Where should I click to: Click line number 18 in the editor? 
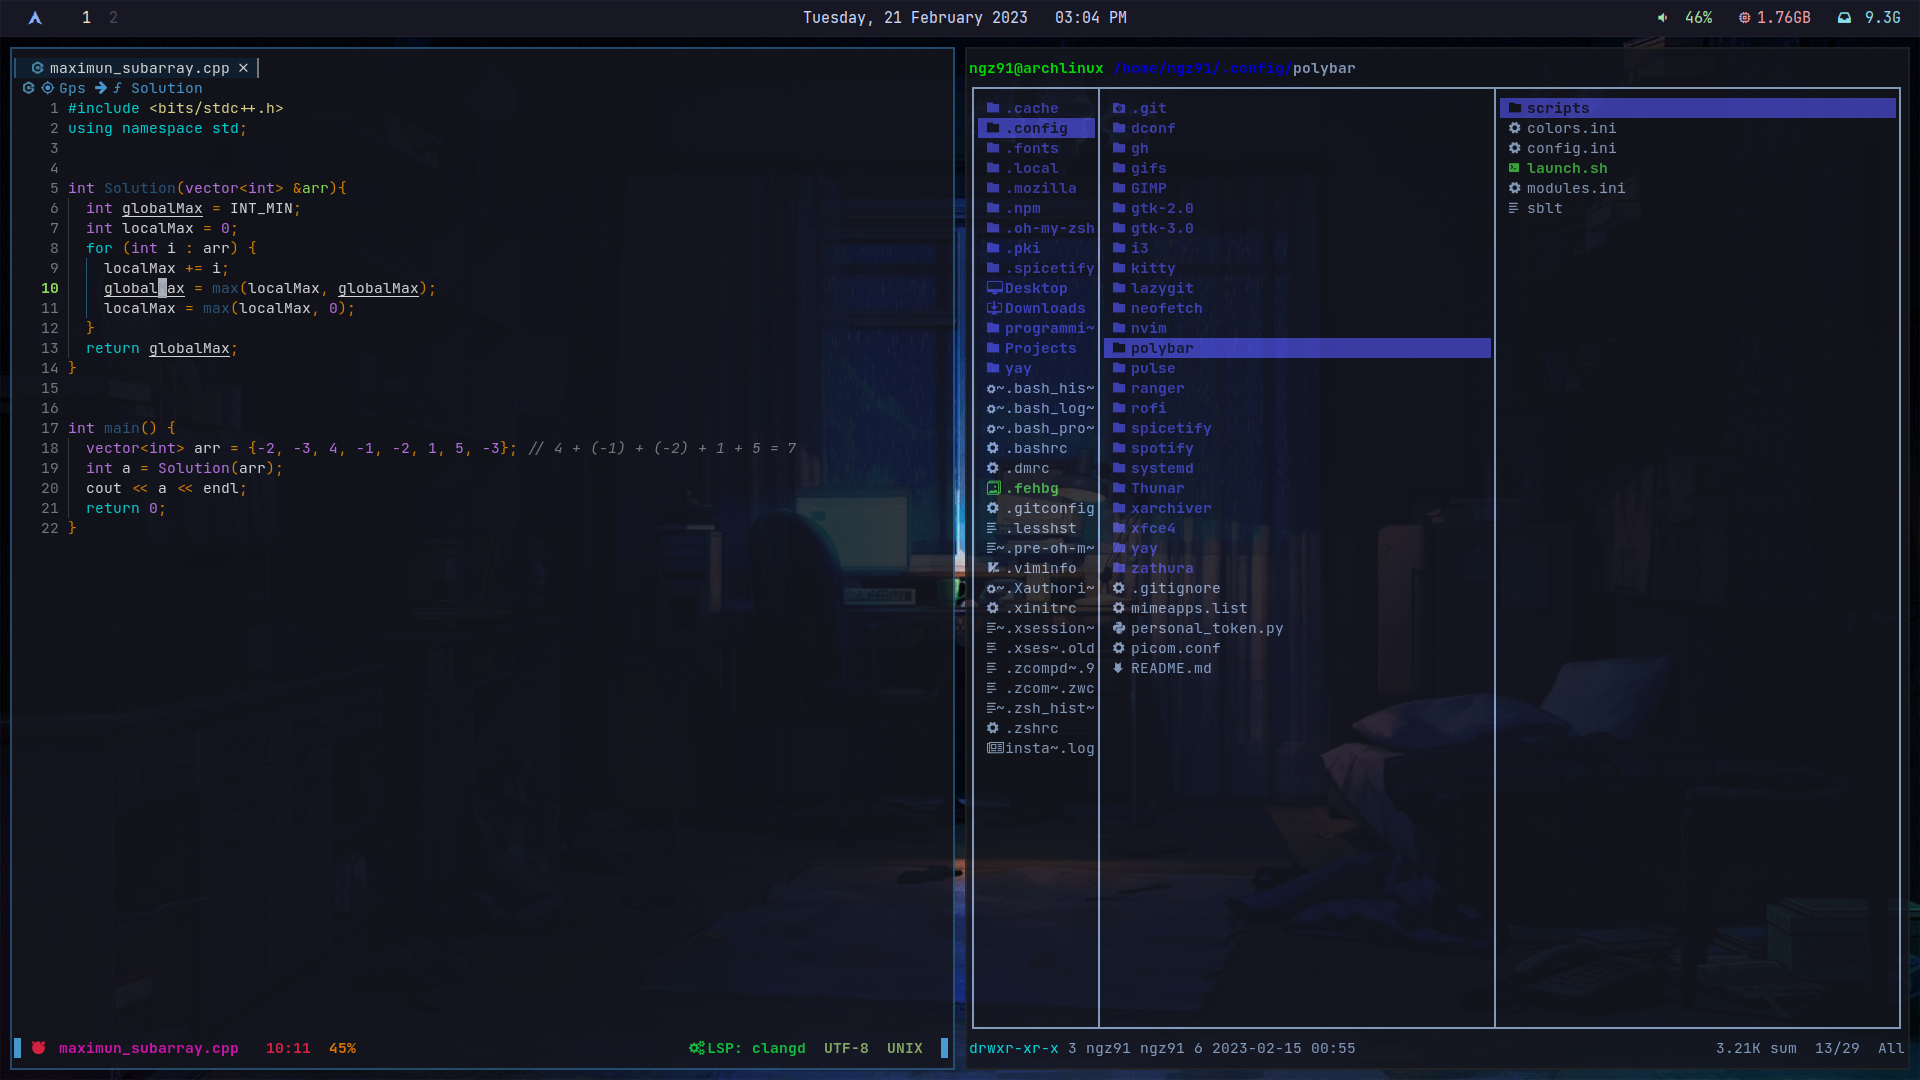(x=50, y=448)
